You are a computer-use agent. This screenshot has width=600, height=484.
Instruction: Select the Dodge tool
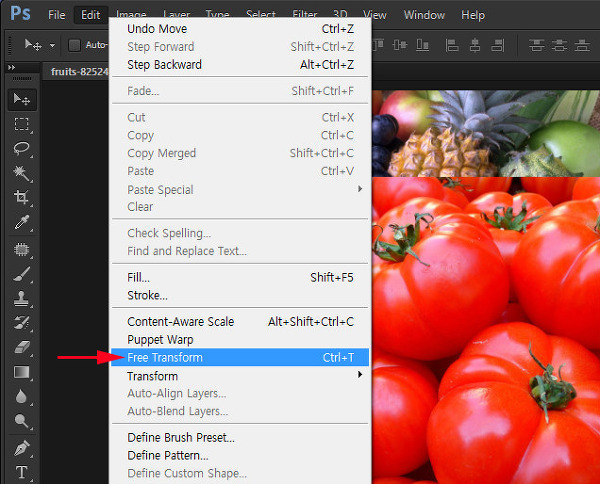(21, 421)
